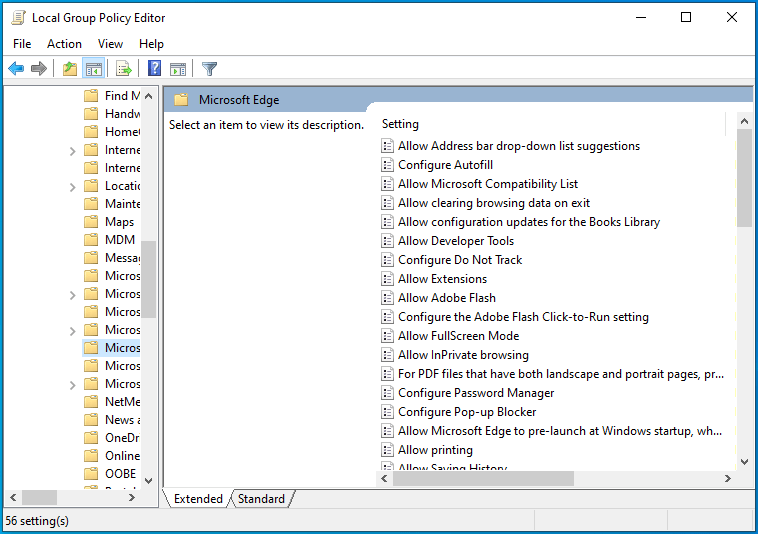Toggle the Show/Hide Action Pane icon

178,69
